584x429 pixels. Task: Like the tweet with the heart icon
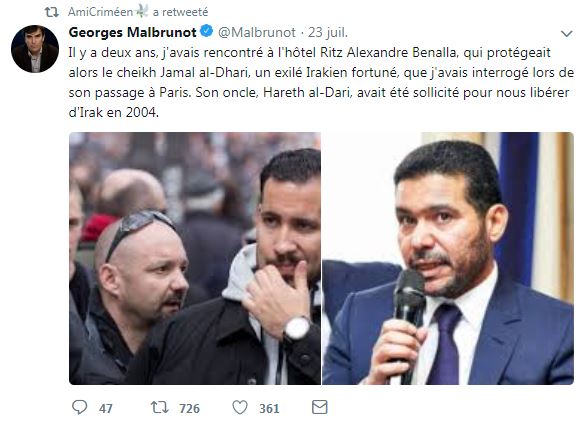click(240, 407)
